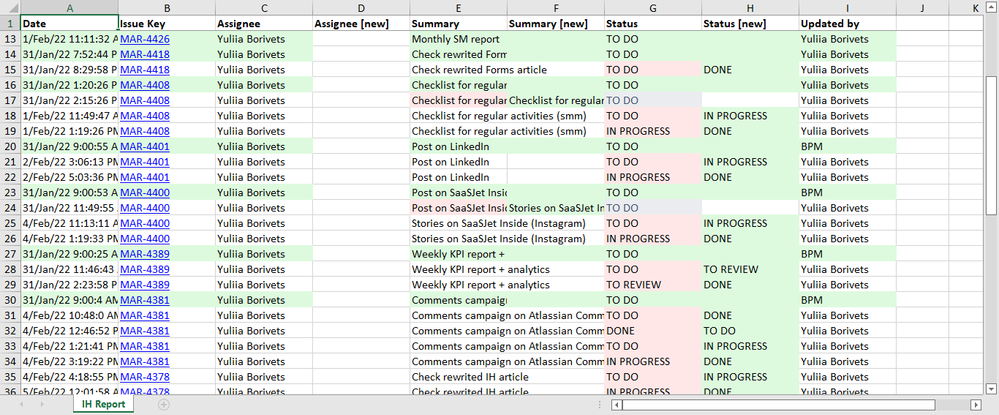Screen dimensions: 999x415
Task: Click the previous sheet navigation arrow
Action: click(x=22, y=405)
